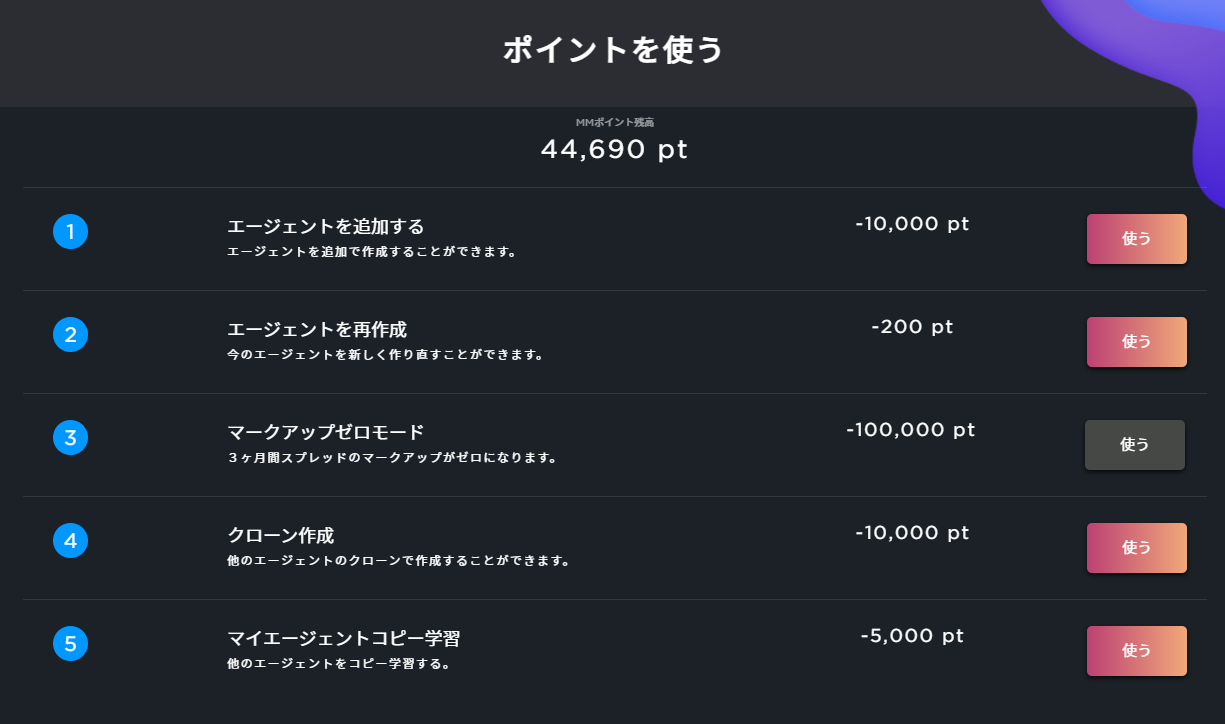Select the エージェントを追加する title
Screen dimensions: 1225x724
(326, 227)
